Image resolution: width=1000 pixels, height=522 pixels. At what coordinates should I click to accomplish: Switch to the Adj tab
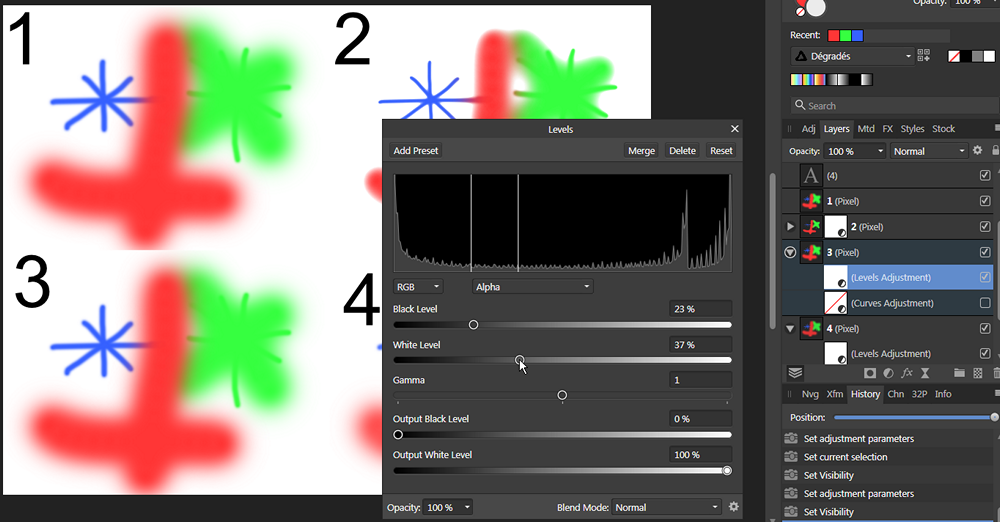[808, 129]
